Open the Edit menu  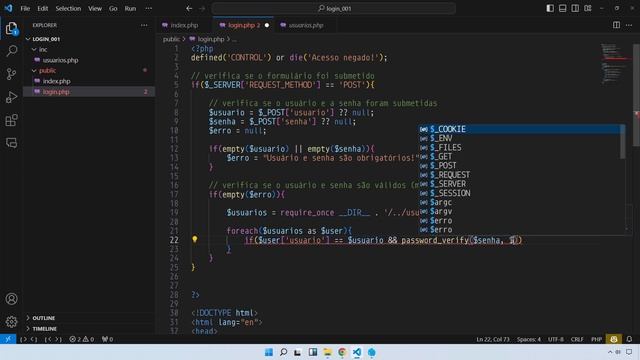point(42,8)
